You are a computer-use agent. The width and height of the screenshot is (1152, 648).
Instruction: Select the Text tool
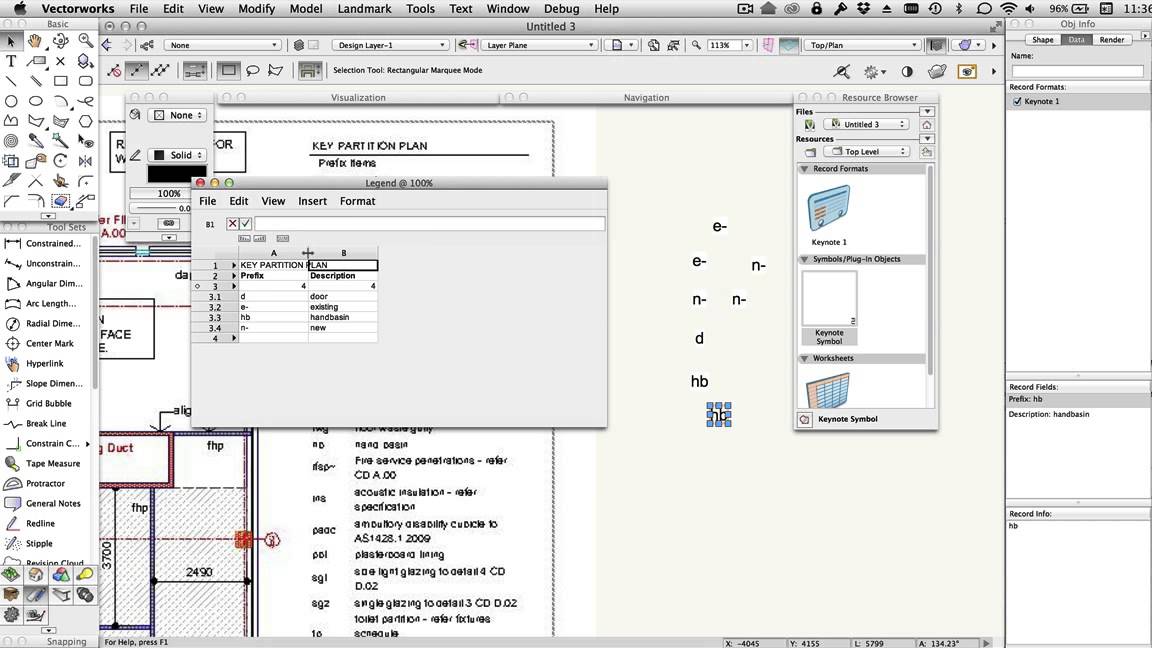pos(11,61)
